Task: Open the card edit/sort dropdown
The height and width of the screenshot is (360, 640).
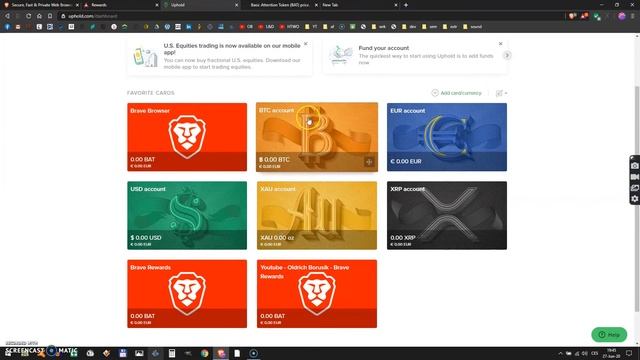Action: tap(501, 93)
